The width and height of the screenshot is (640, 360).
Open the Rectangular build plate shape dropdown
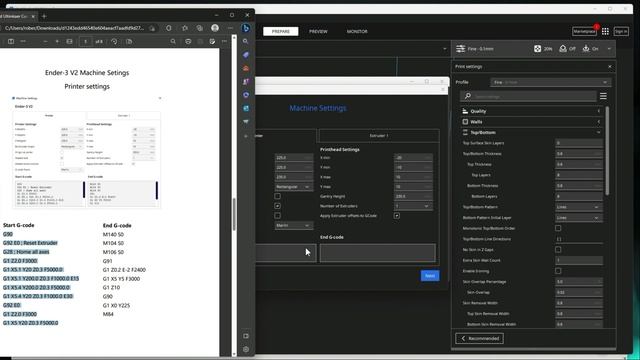tap(293, 187)
